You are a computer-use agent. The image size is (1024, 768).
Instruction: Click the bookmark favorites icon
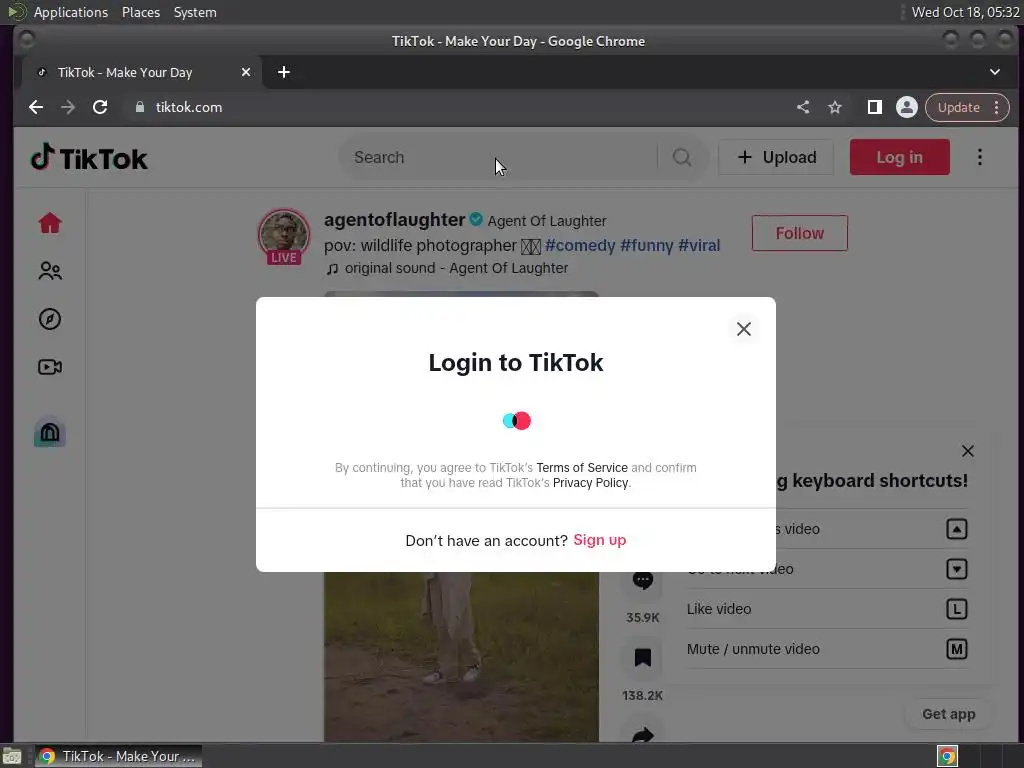click(x=643, y=657)
